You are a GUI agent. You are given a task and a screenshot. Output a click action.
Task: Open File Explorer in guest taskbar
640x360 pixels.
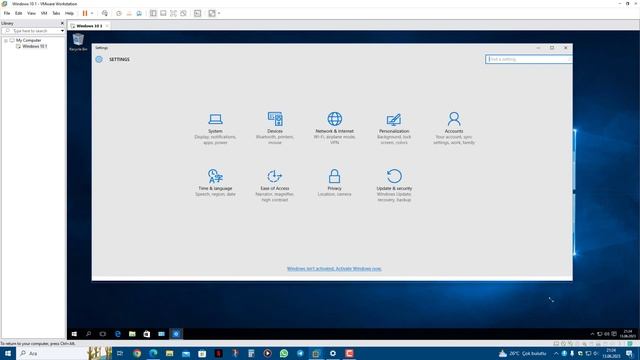pyautogui.click(x=132, y=334)
